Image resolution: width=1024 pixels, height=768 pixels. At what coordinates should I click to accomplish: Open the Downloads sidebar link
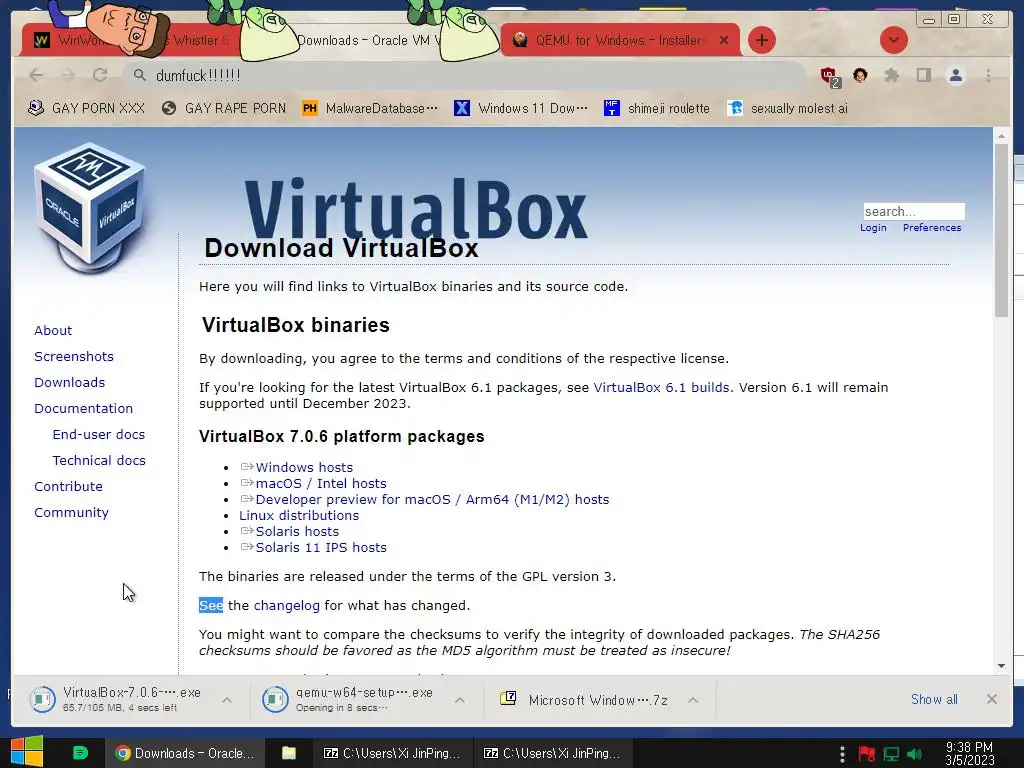69,383
